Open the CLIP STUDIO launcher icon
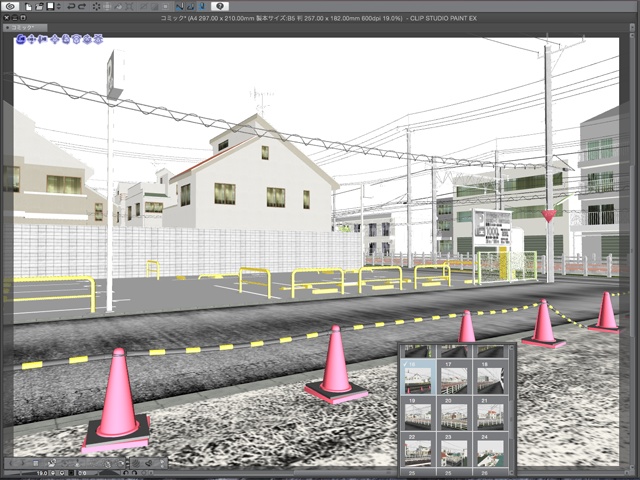The image size is (640, 480). coord(10,6)
